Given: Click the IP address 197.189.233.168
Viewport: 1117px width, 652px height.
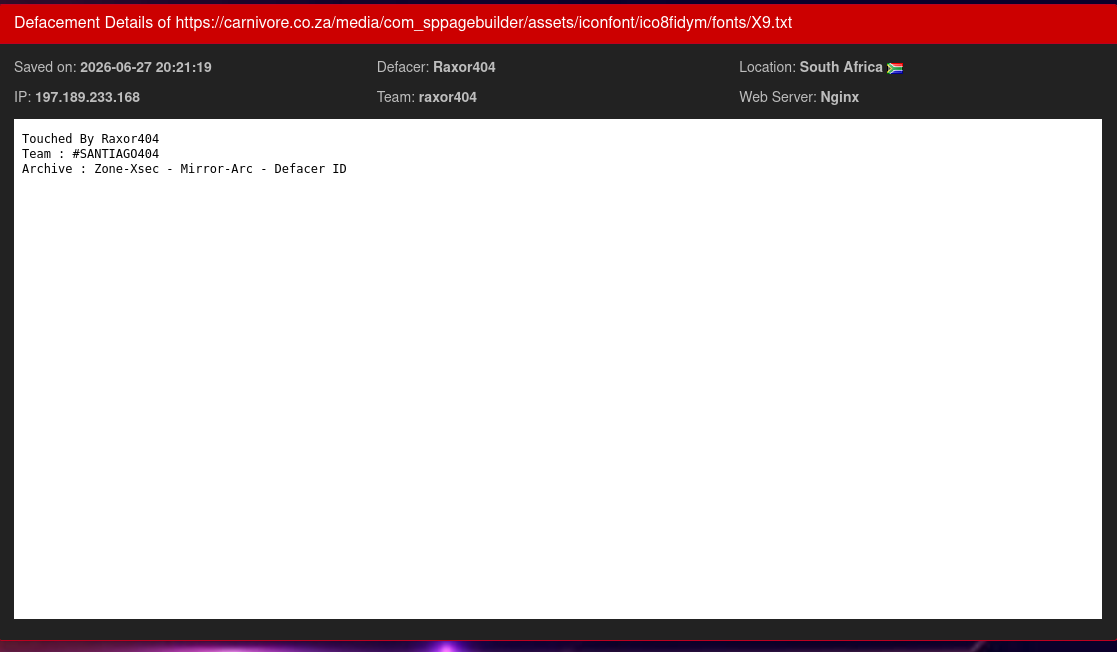Looking at the screenshot, I should coord(88,97).
